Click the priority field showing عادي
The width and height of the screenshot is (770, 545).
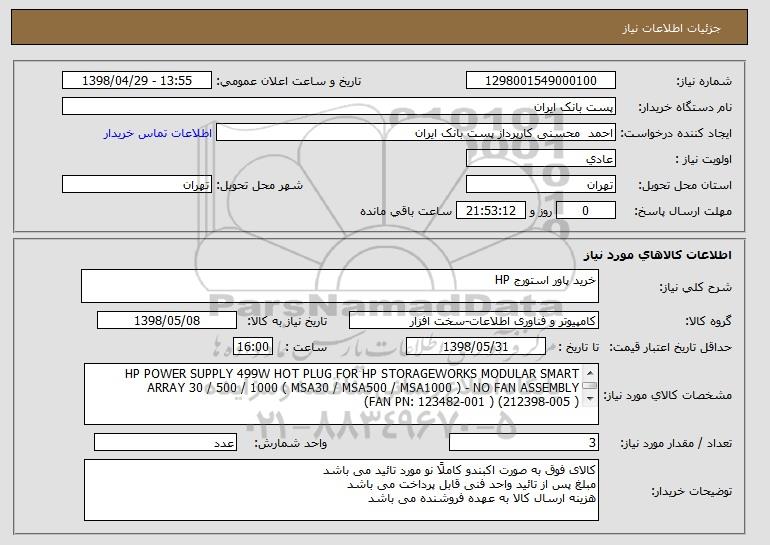[x=541, y=159]
